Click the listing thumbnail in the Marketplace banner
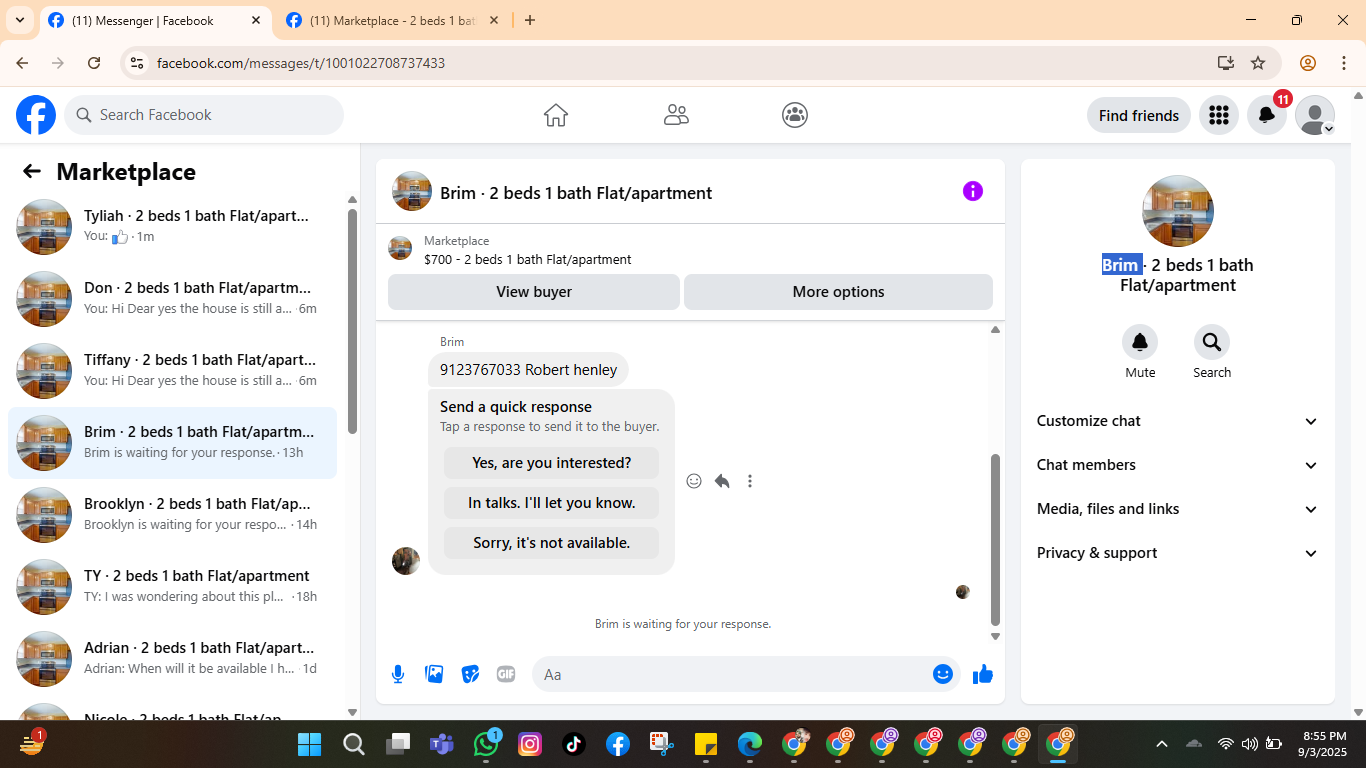1366x768 pixels. (400, 249)
